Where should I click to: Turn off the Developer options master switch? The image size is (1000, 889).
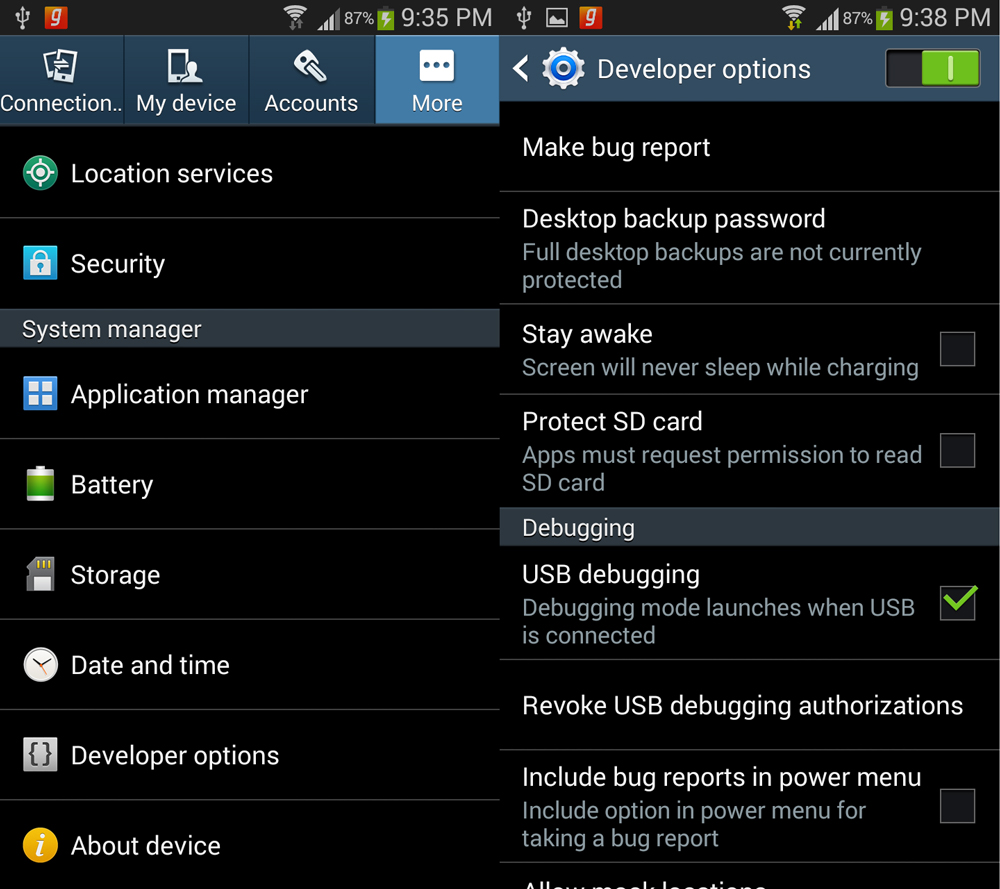pyautogui.click(x=933, y=68)
